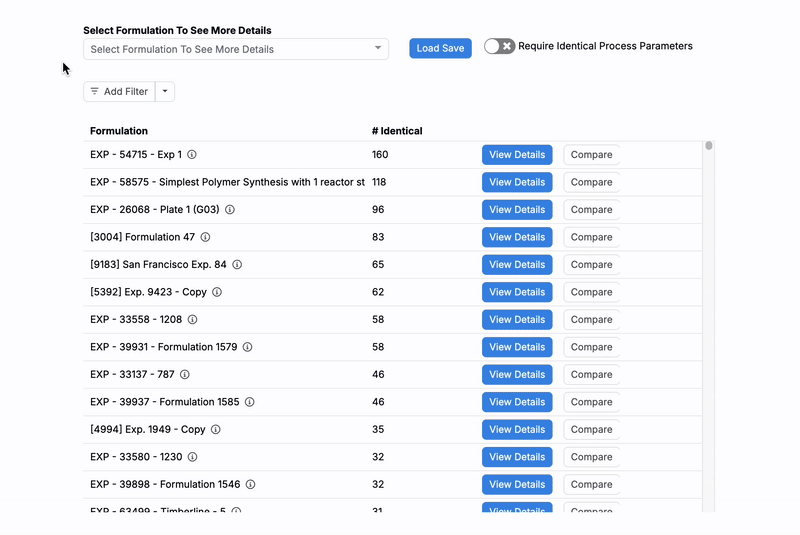Click the Formulation column header
Screen dimensions: 800x535
[x=119, y=131]
